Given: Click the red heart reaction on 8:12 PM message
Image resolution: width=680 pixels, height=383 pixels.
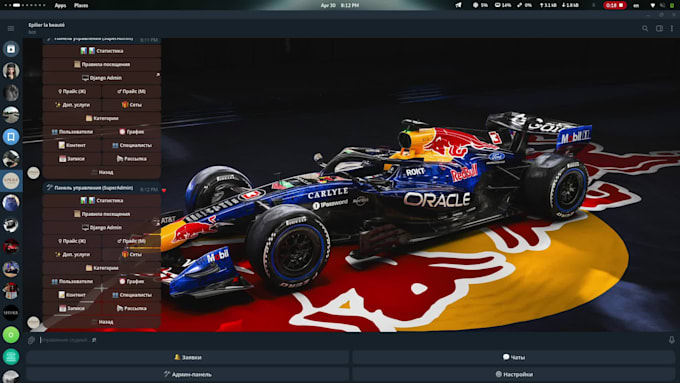Looking at the screenshot, I should point(164,190).
